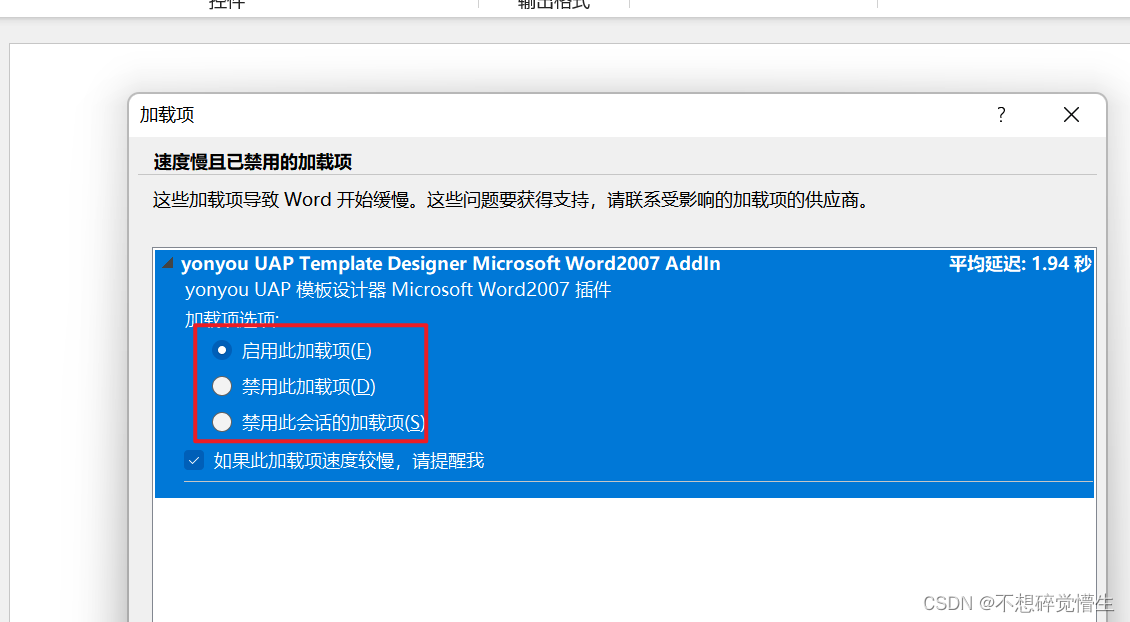Screen dimensions: 1130x622
Task: Select the yonyou UAP Template Designer title text
Action: (x=450, y=264)
